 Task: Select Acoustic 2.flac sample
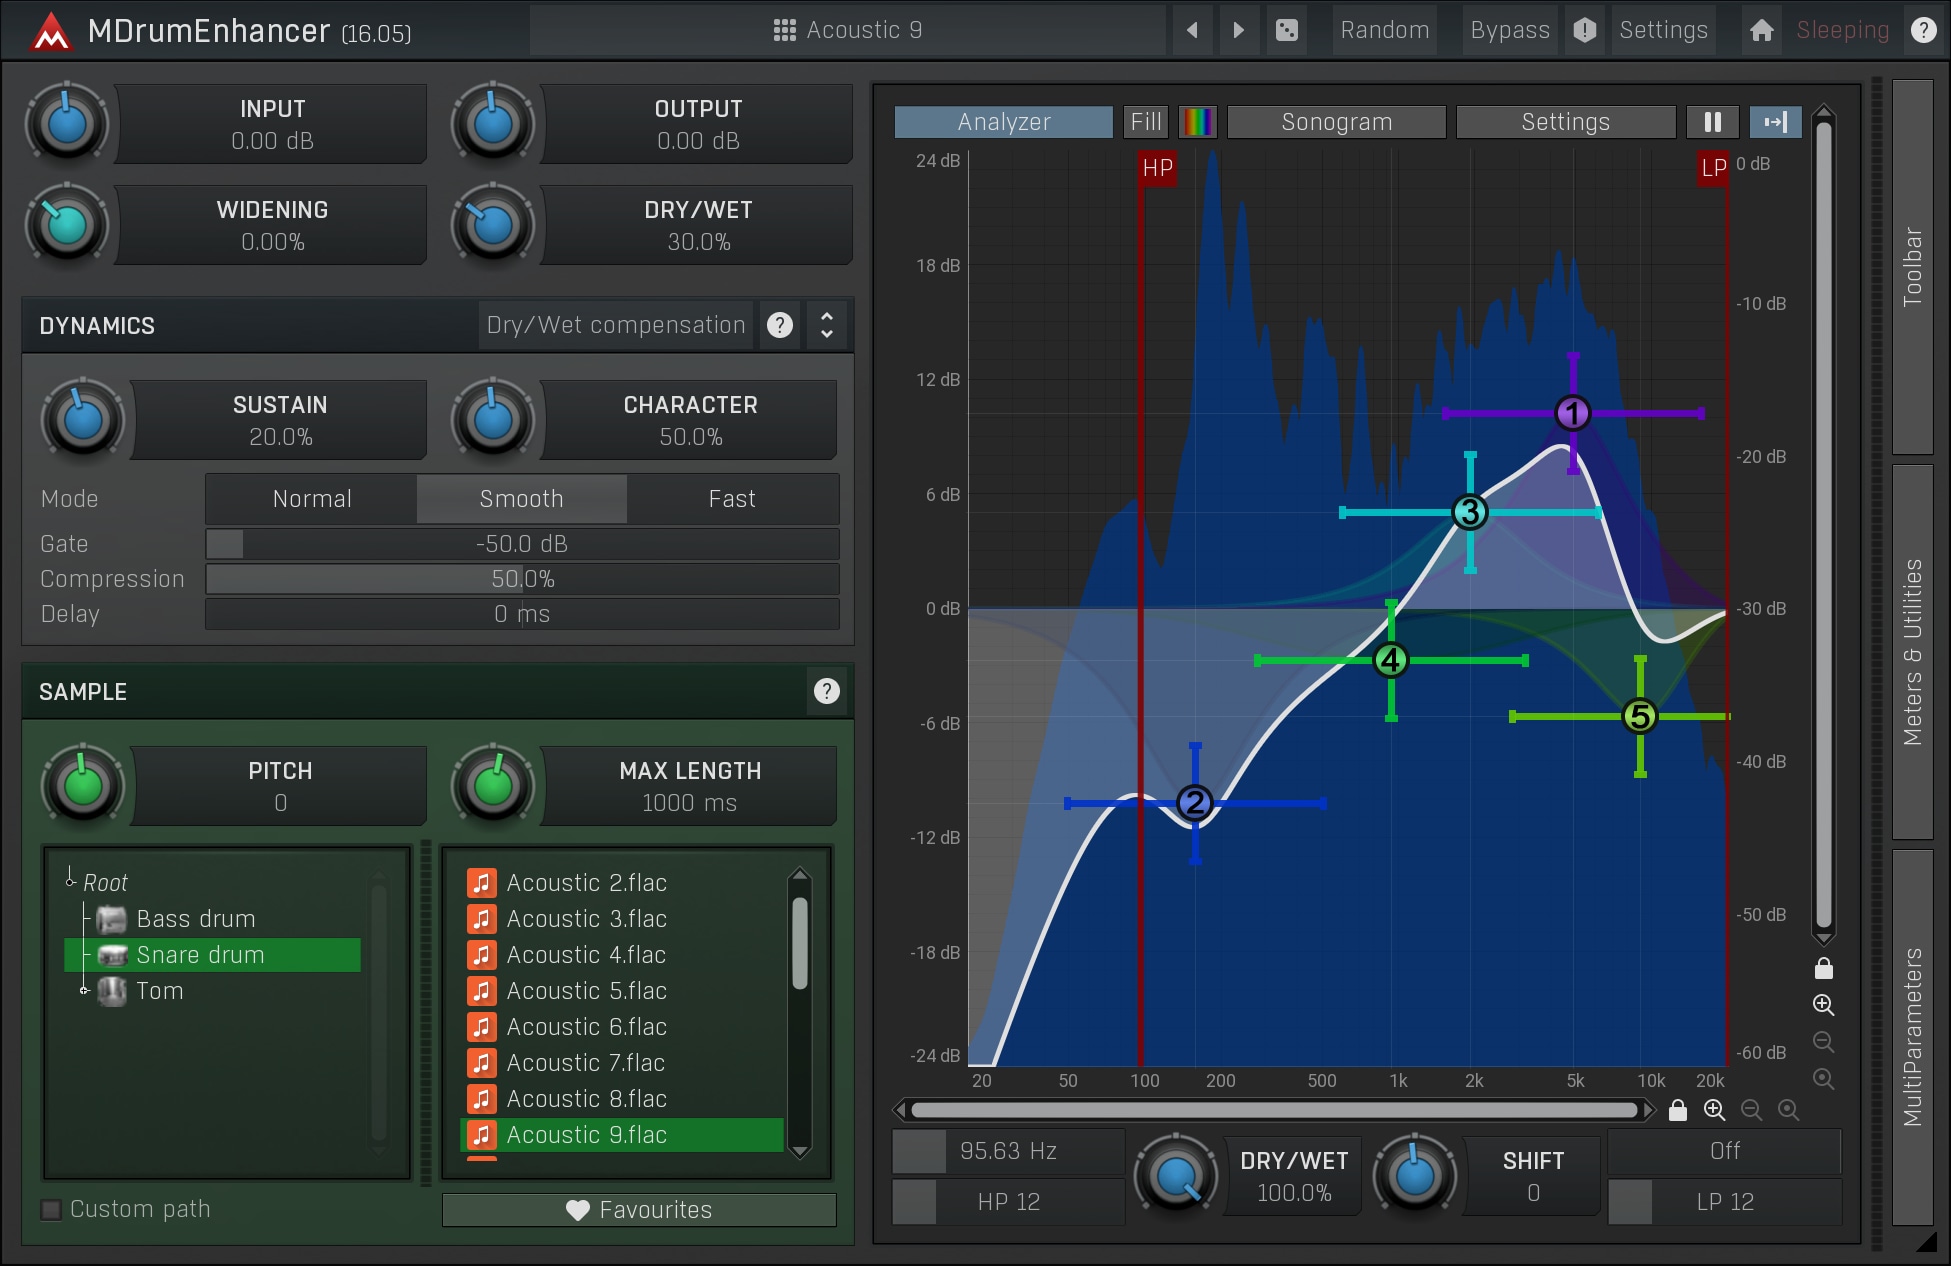(x=622, y=883)
